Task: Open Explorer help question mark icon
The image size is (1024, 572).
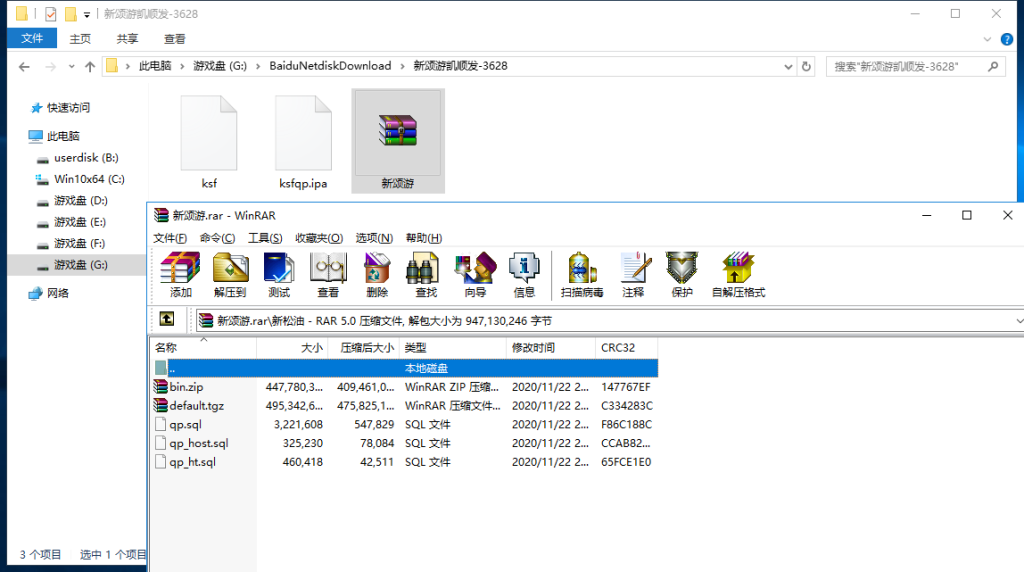Action: (x=1007, y=39)
